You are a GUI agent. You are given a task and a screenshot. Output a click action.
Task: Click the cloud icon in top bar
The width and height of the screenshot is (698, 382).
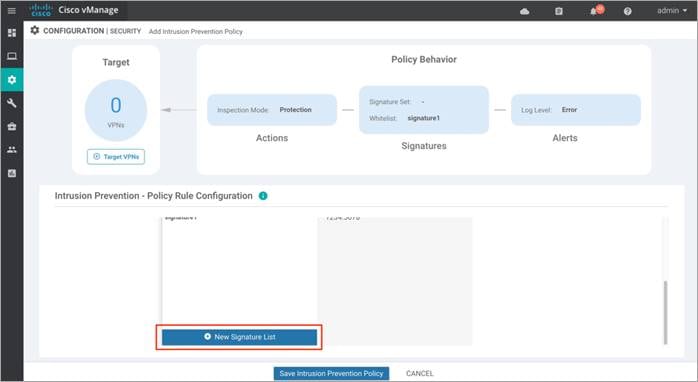click(524, 11)
